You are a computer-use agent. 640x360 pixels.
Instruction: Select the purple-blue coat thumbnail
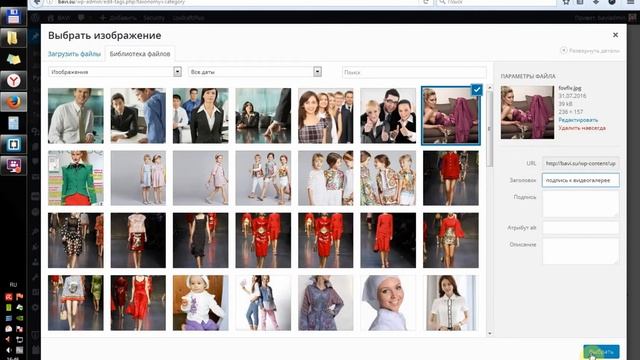pos(326,303)
